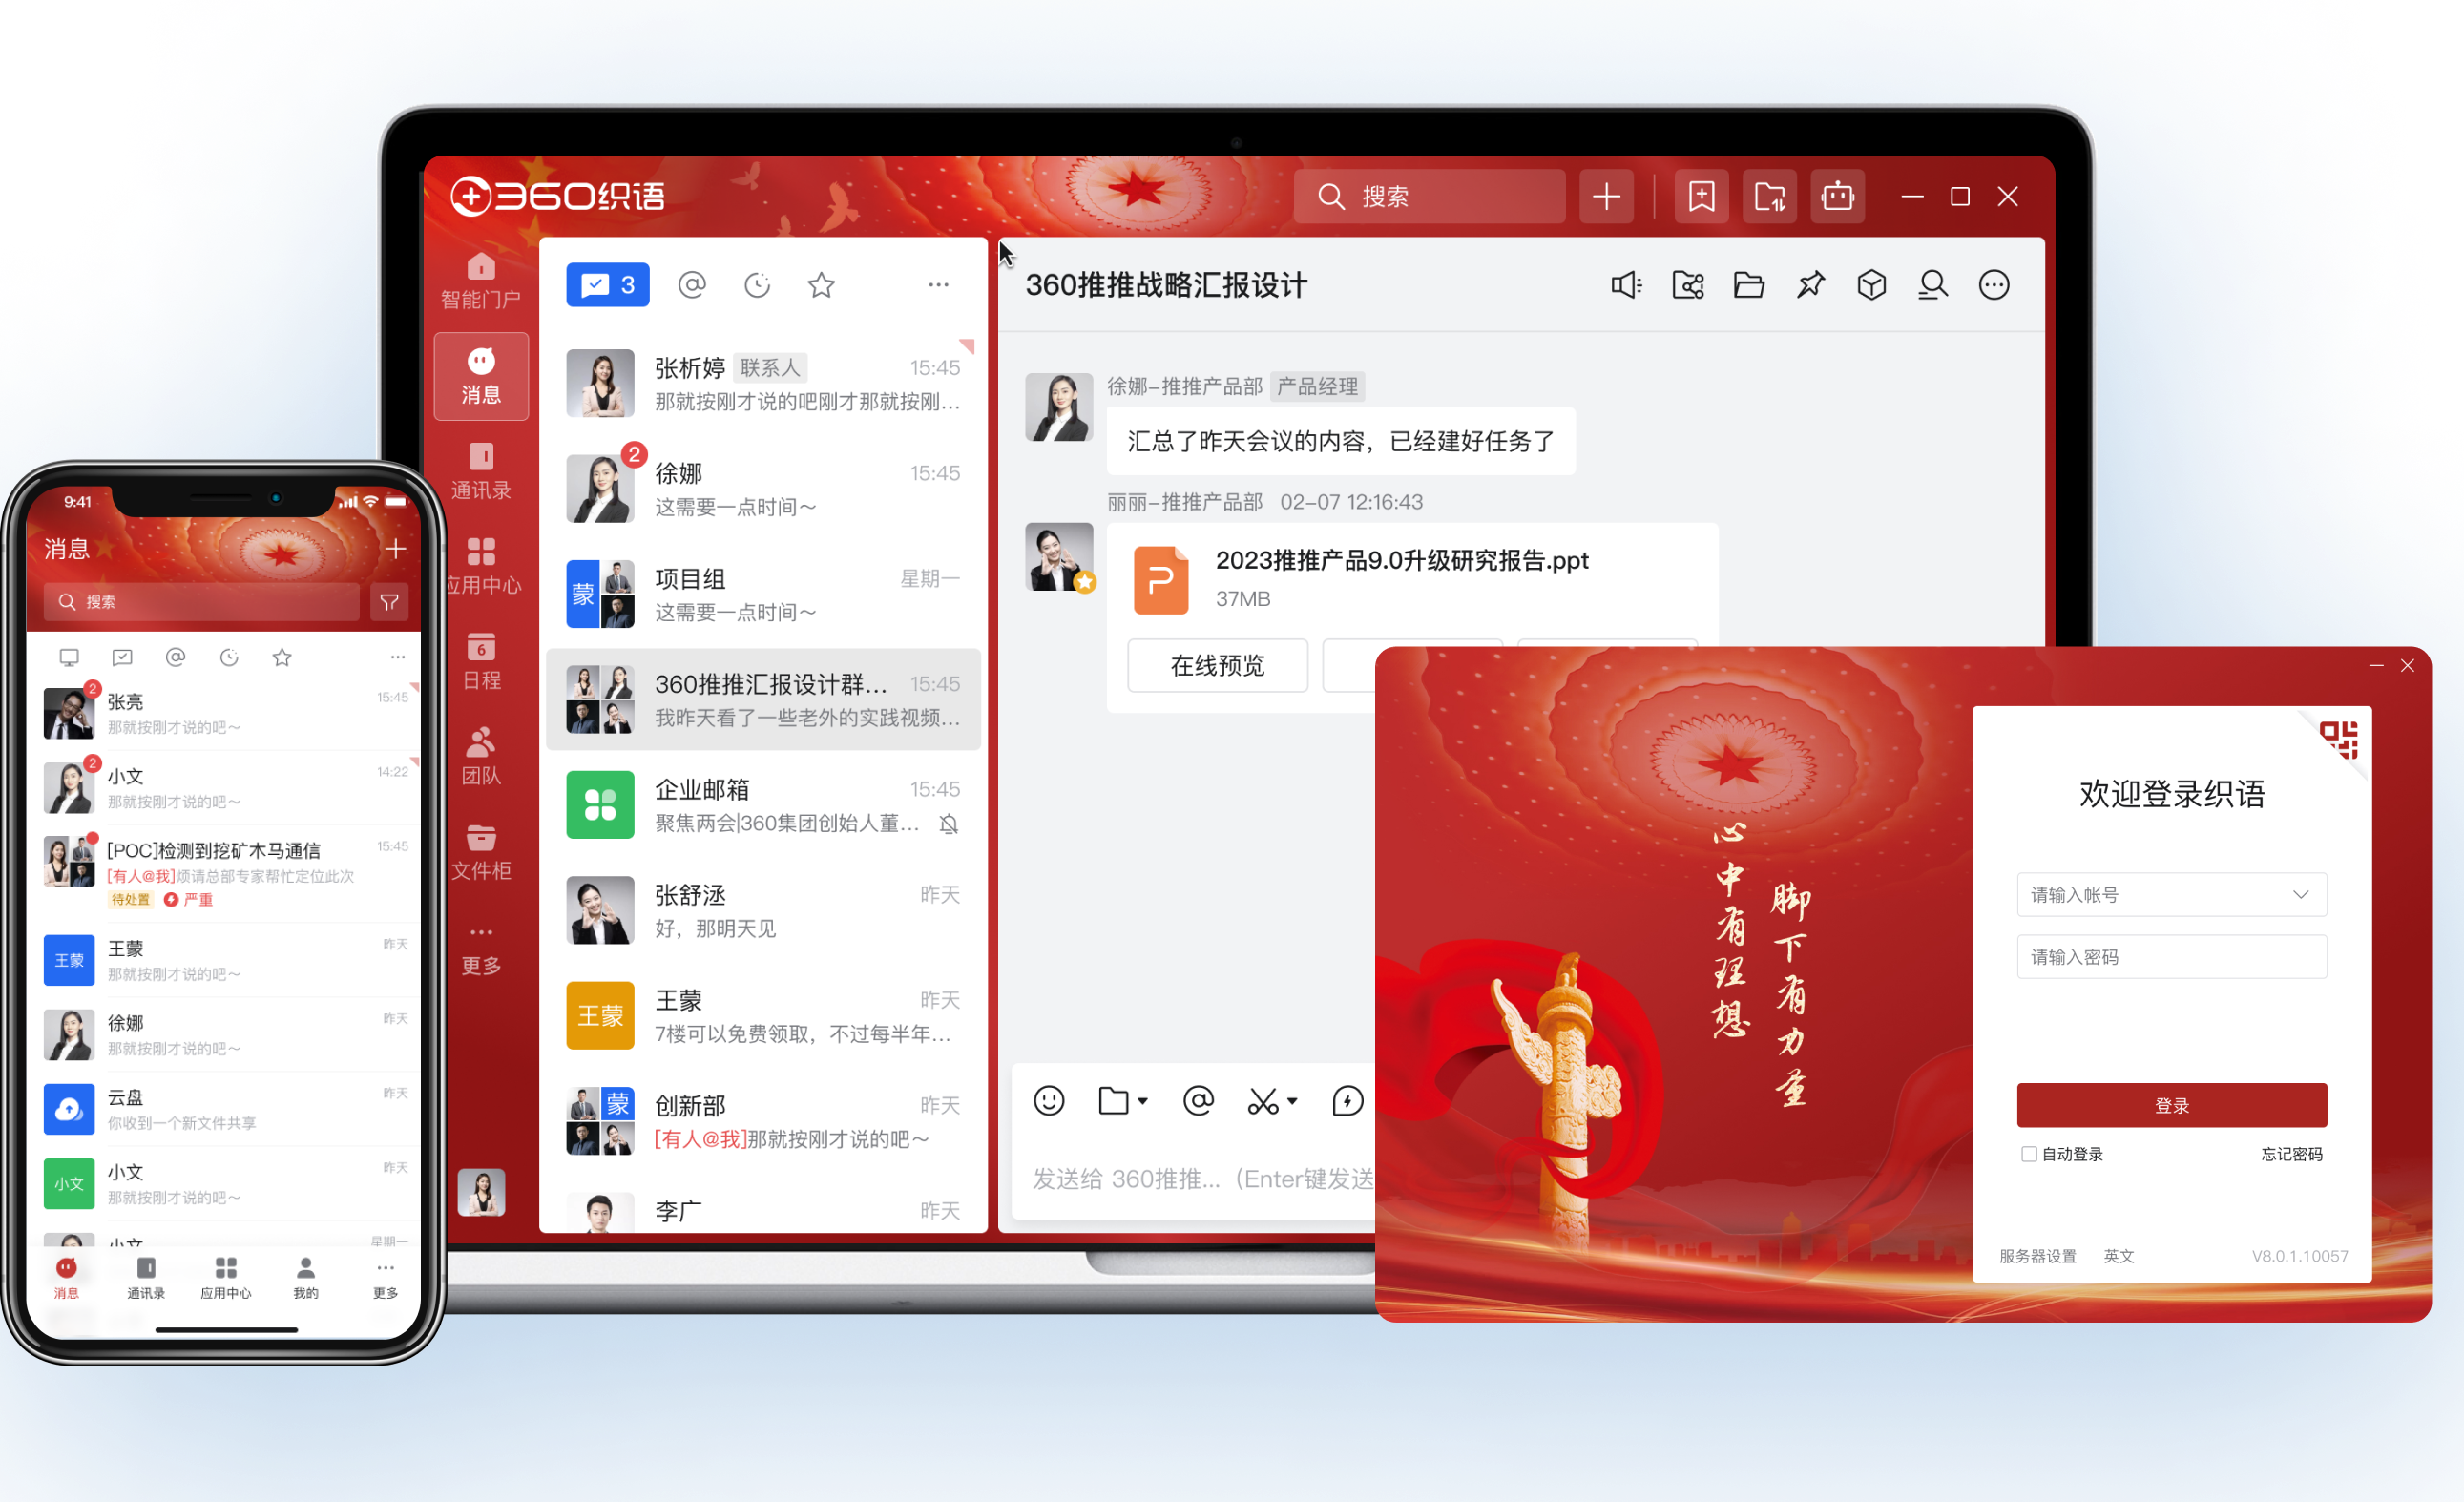Toggle 自动登录 checkbox
Viewport: 2464px width, 1502px height.
click(x=2028, y=1154)
